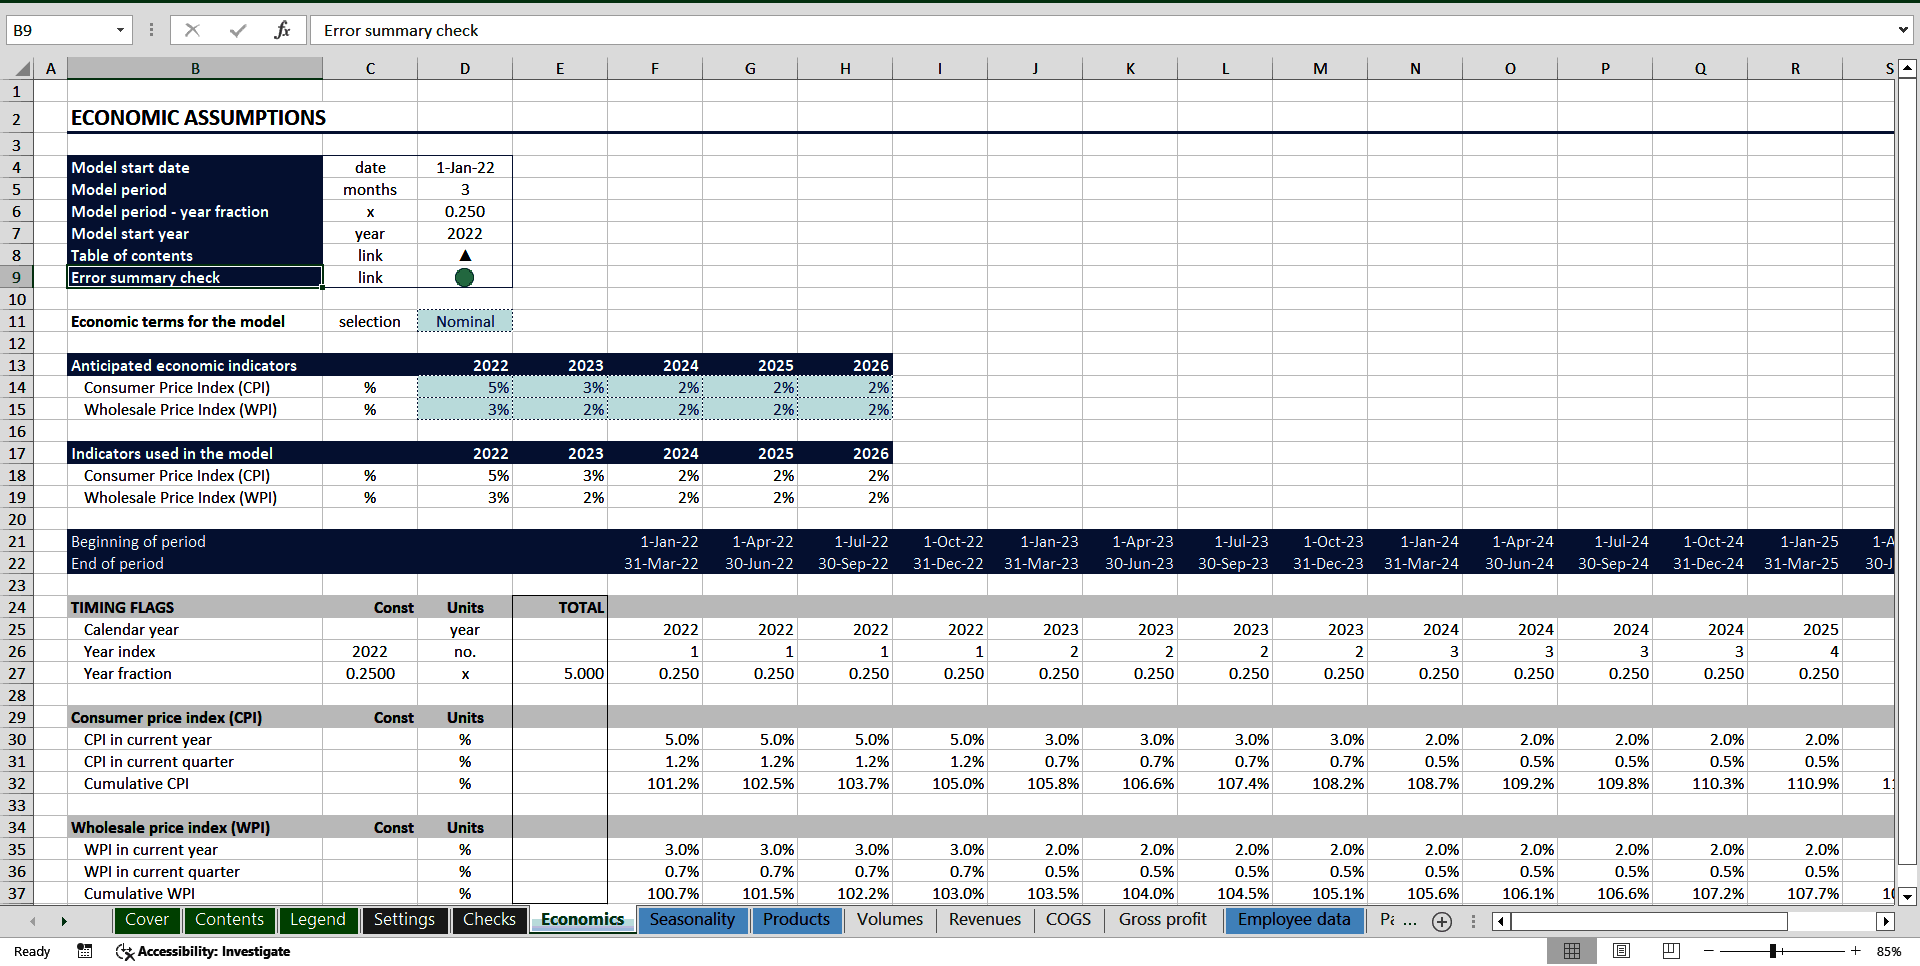Select the 2022 CPI anticipated 5% cell
This screenshot has width=1920, height=966.
tap(465, 387)
